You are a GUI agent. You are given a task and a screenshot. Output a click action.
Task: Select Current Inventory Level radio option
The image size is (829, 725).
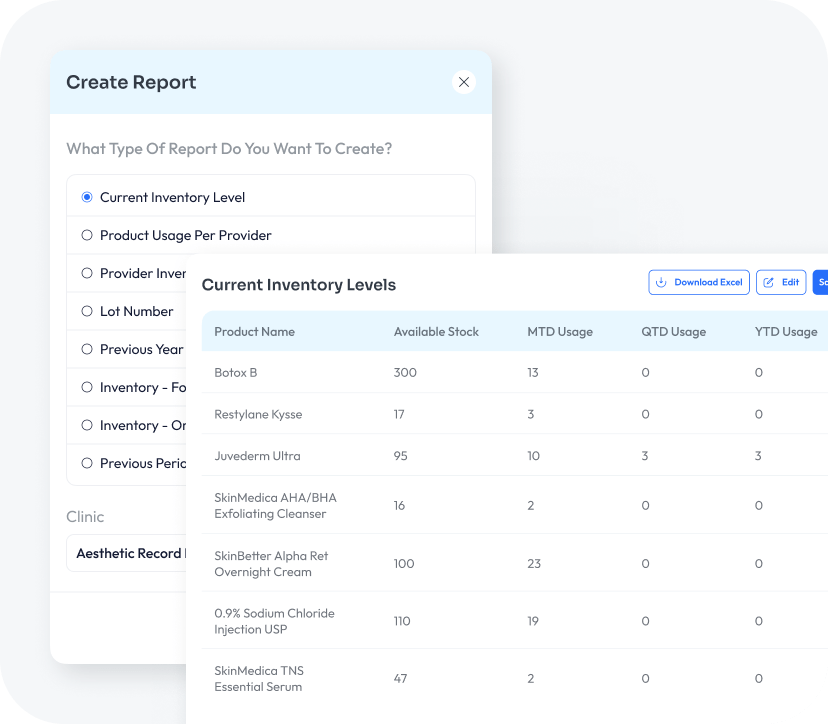tap(87, 197)
